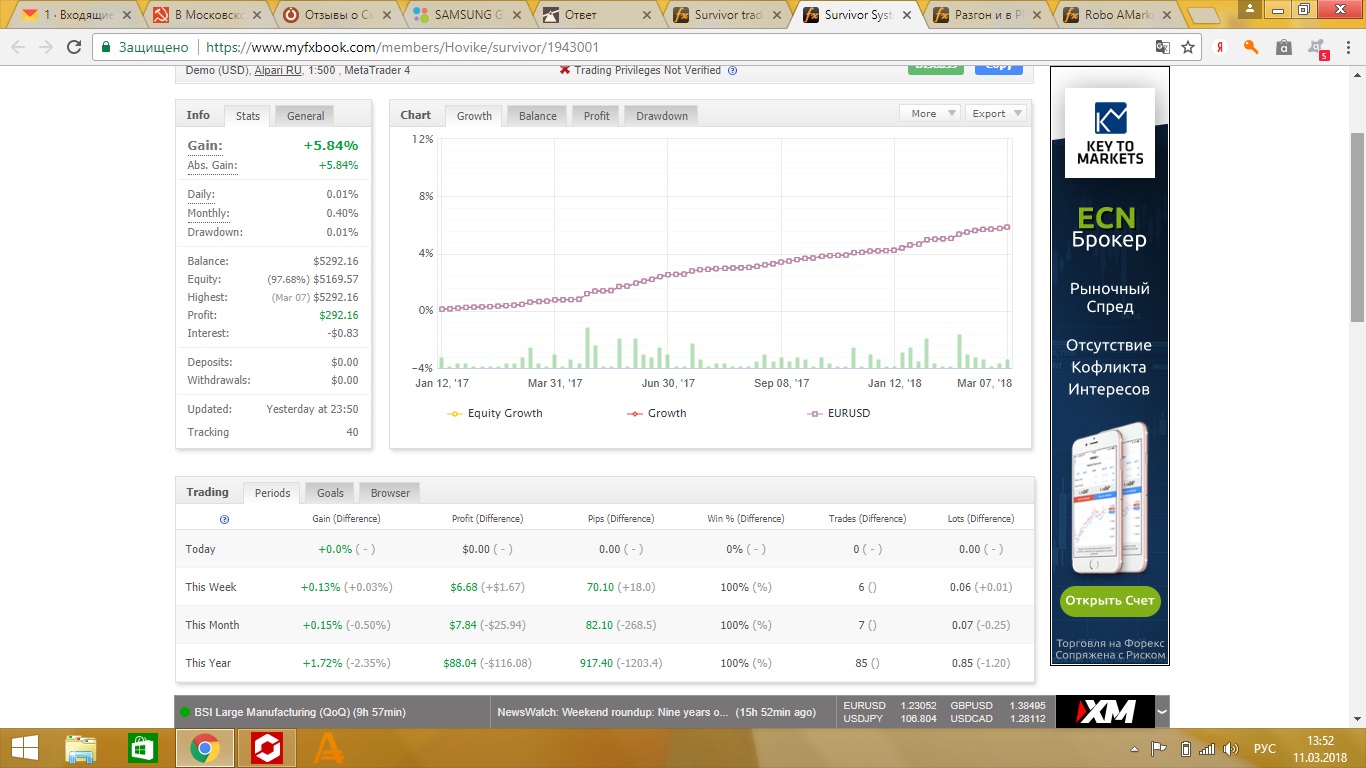Toggle the EURUSD legend series
Screen dimensions: 1366x768
click(838, 413)
